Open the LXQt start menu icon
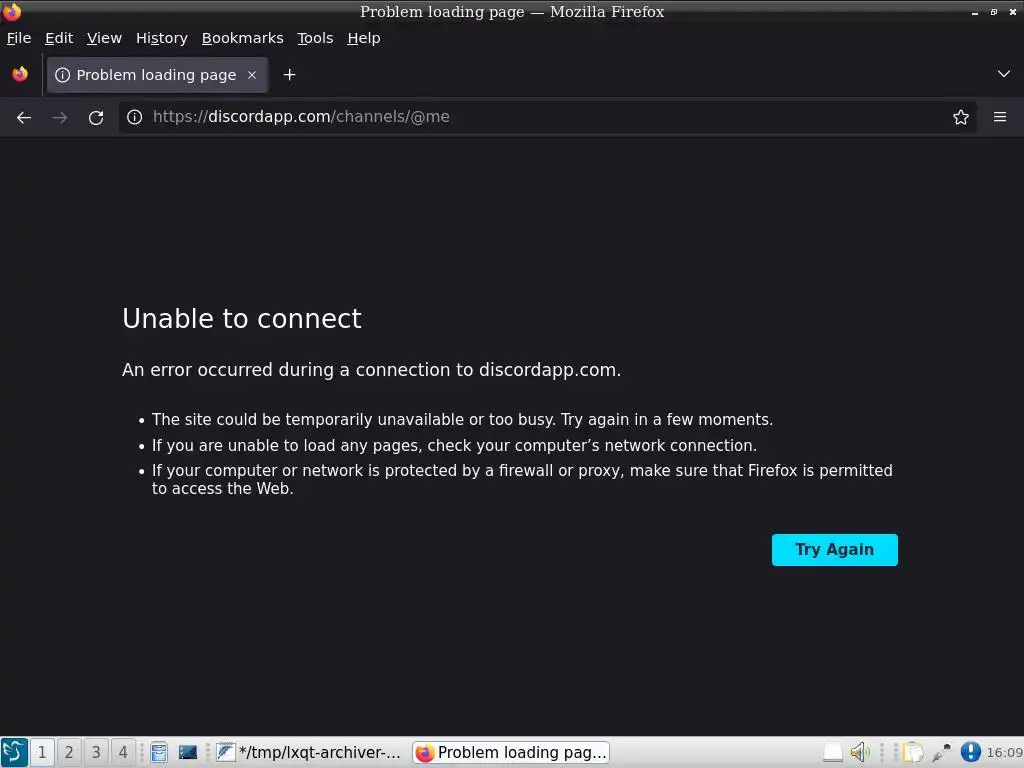1024x768 pixels. pos(14,752)
